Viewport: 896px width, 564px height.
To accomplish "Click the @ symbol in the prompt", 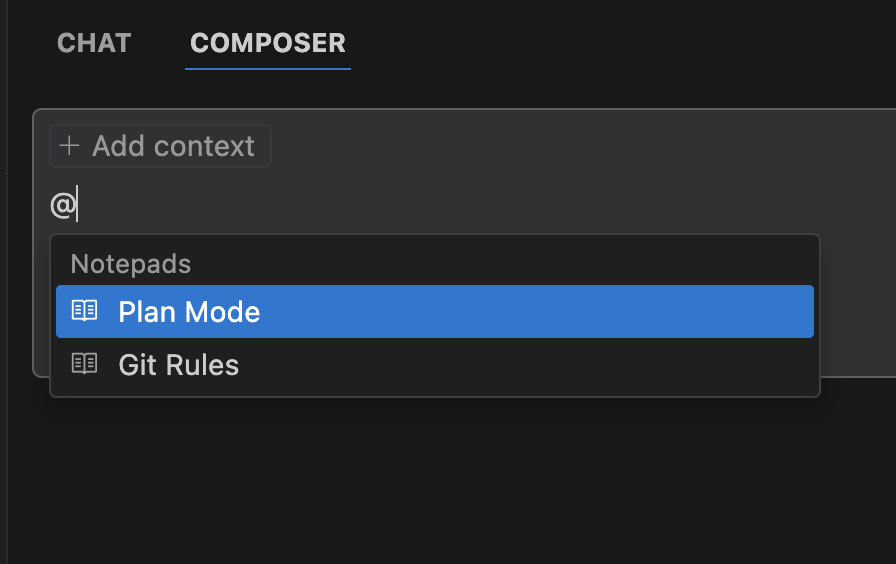I will (x=62, y=206).
